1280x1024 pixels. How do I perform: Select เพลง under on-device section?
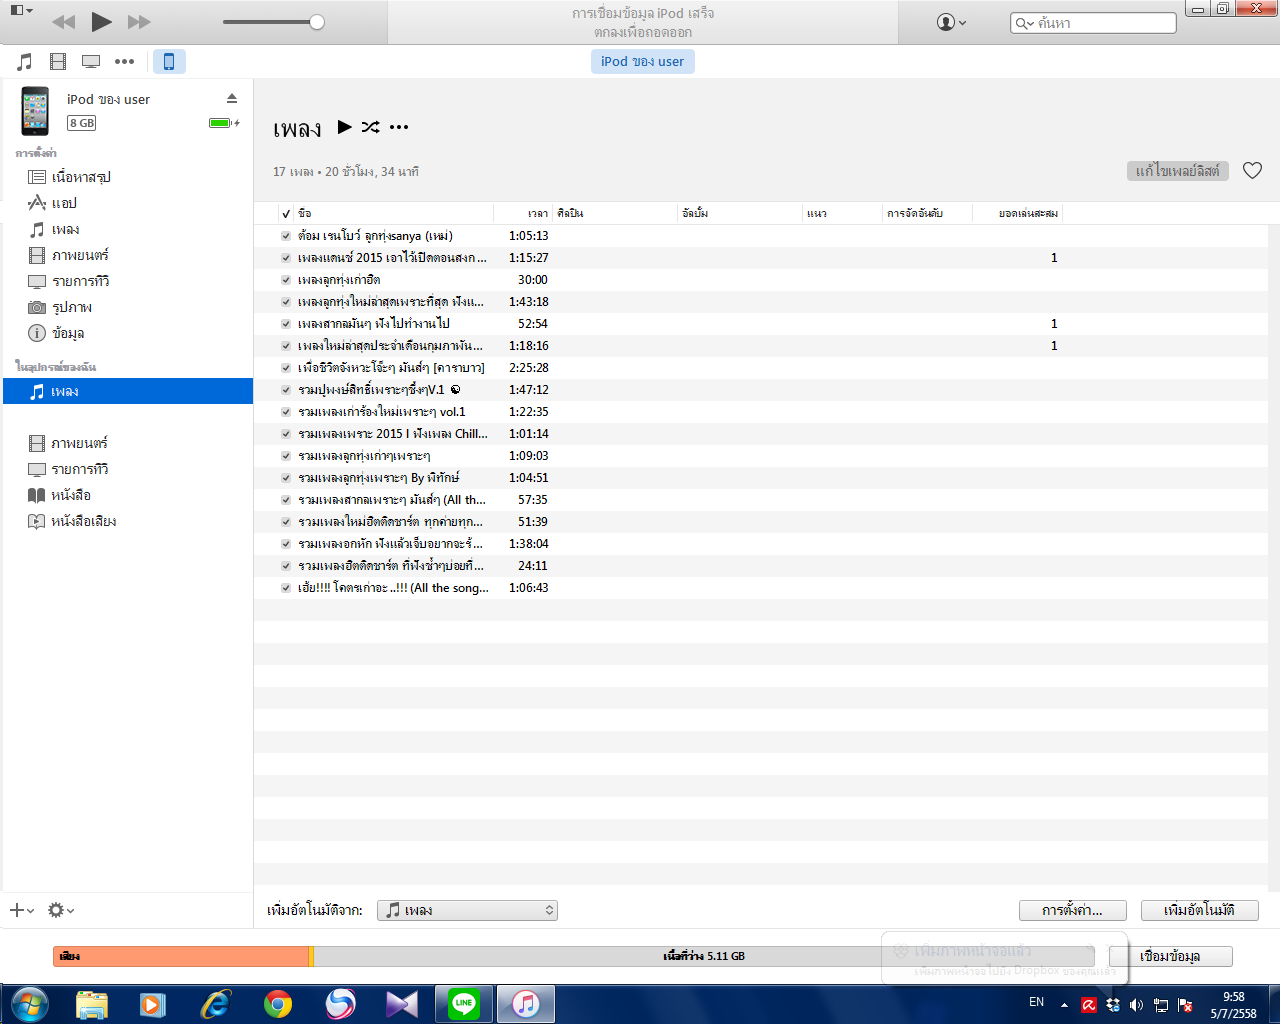(128, 391)
